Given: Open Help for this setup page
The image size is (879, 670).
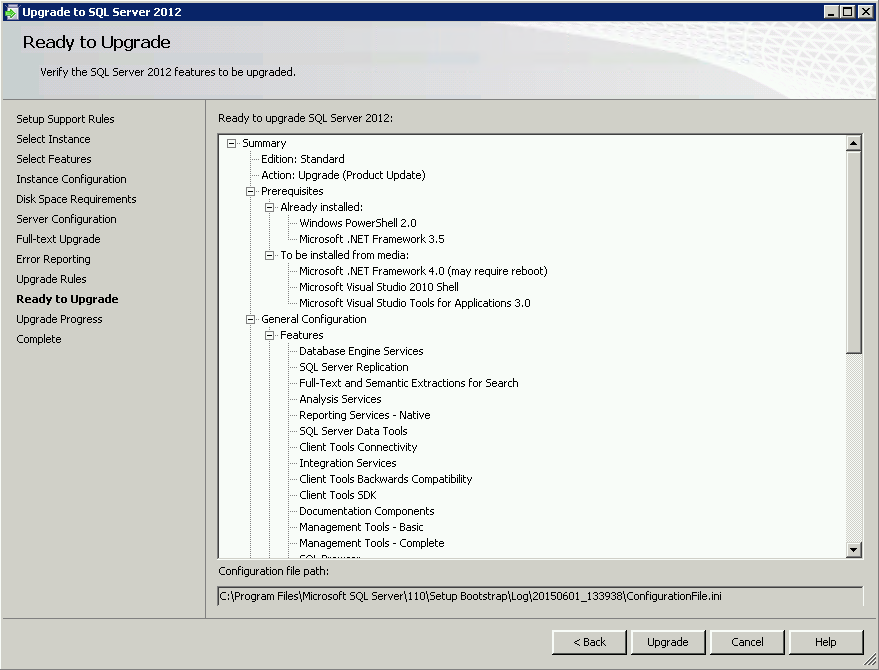Looking at the screenshot, I should 825,642.
